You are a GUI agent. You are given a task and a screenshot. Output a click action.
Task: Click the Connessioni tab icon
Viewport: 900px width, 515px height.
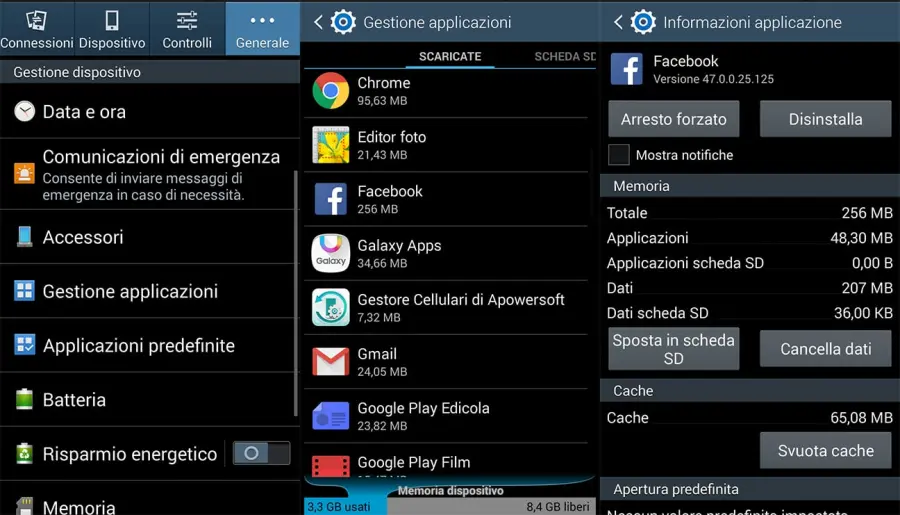coord(37,20)
